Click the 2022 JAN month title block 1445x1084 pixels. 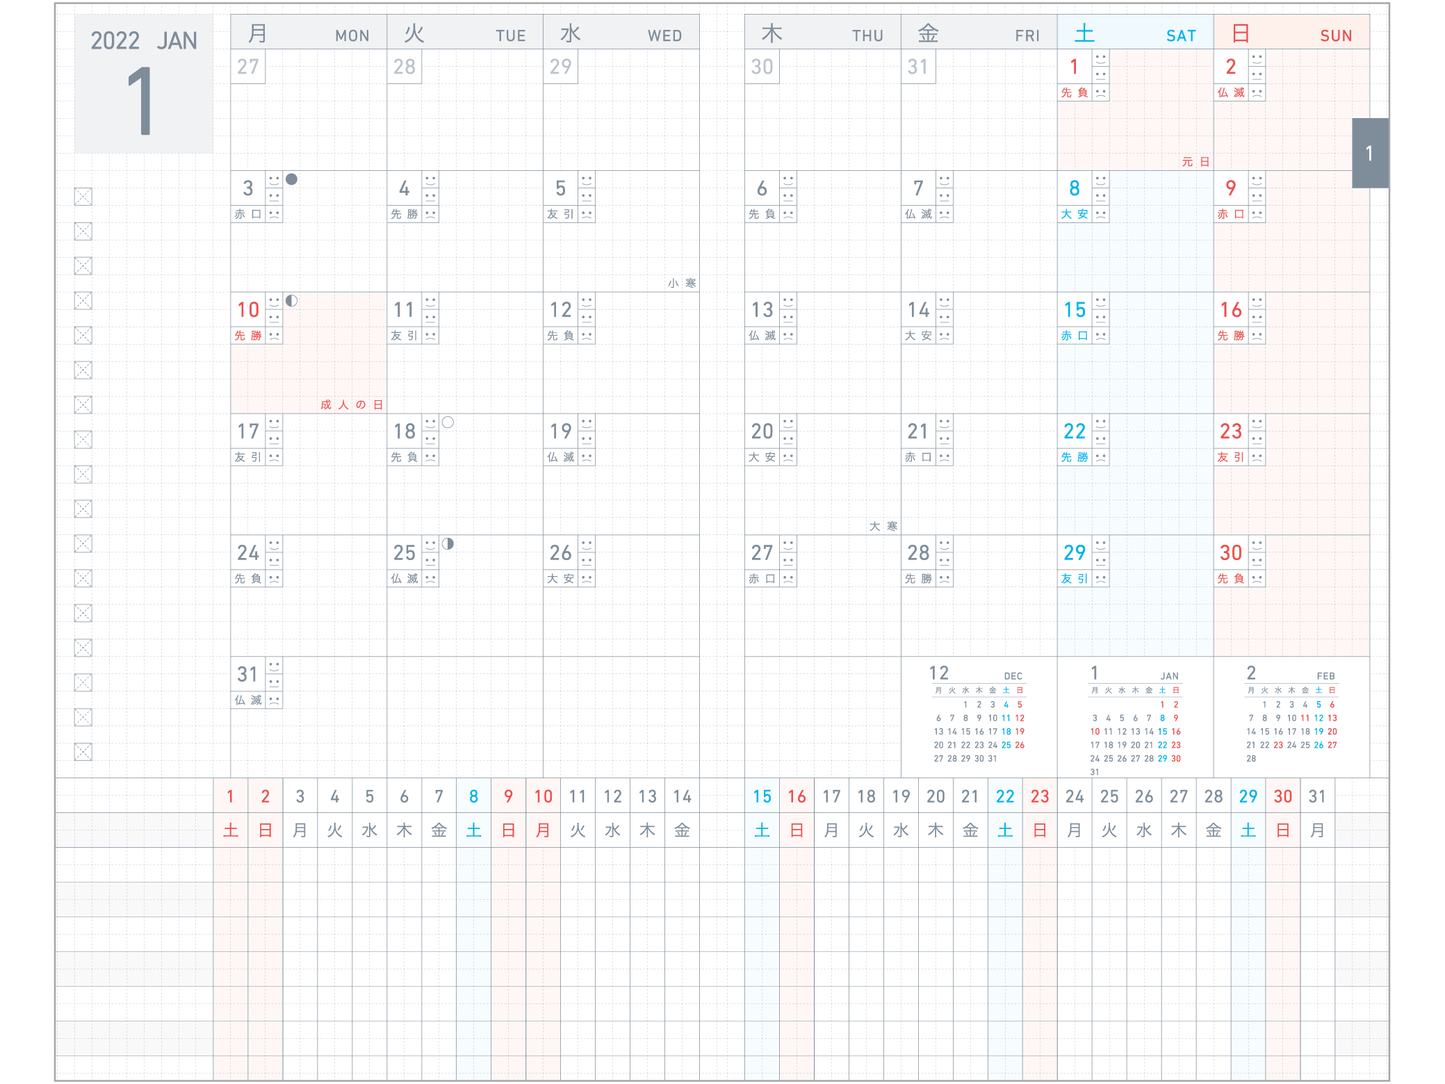(143, 84)
